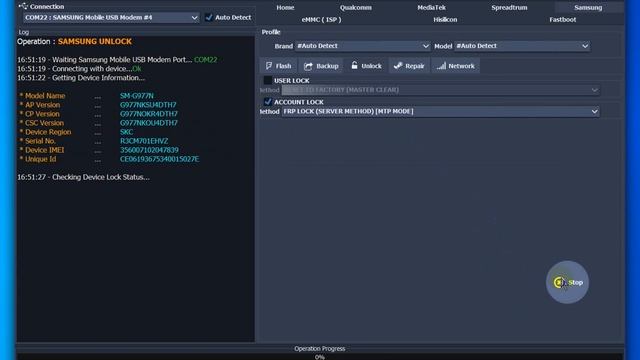Switch to the Spreadtrum tab
640x360 pixels.
[509, 7]
